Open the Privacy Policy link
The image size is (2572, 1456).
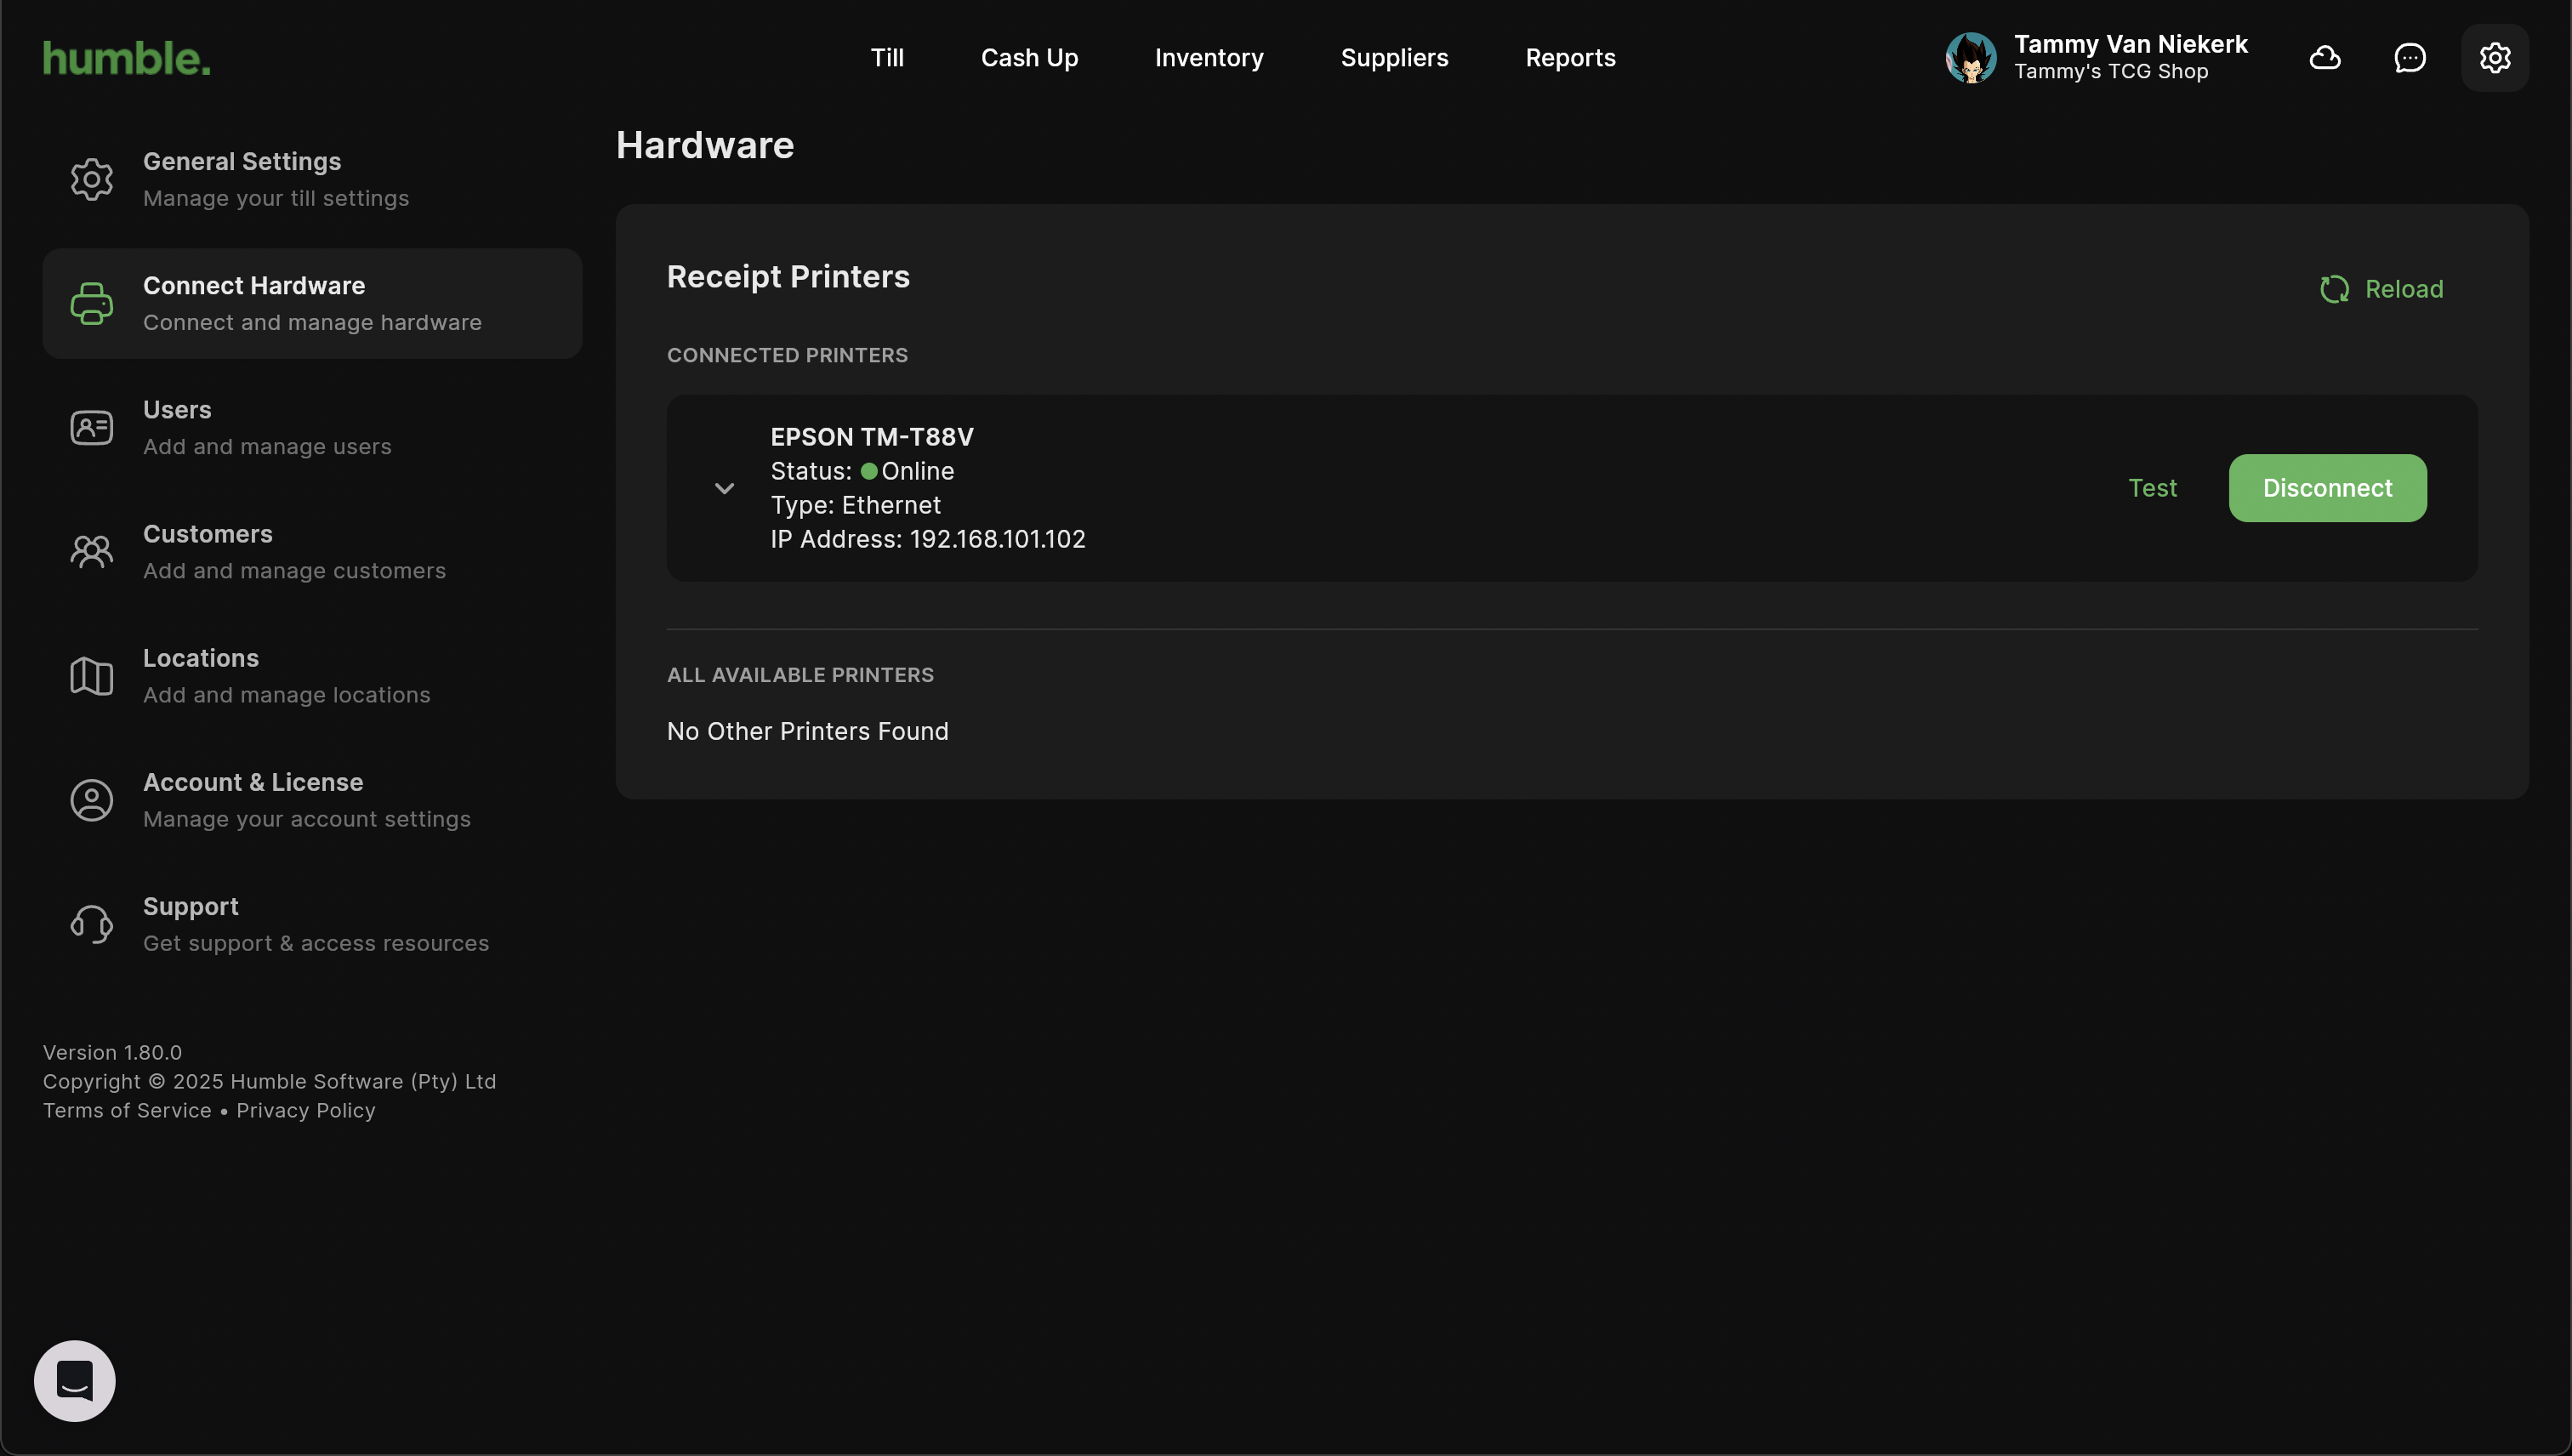(x=305, y=1110)
